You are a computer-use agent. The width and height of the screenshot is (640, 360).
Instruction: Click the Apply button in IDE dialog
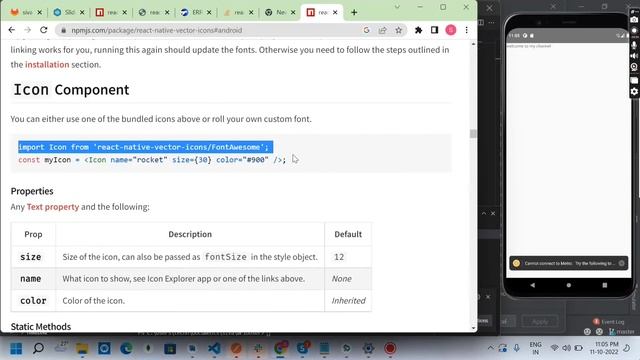click(539, 322)
